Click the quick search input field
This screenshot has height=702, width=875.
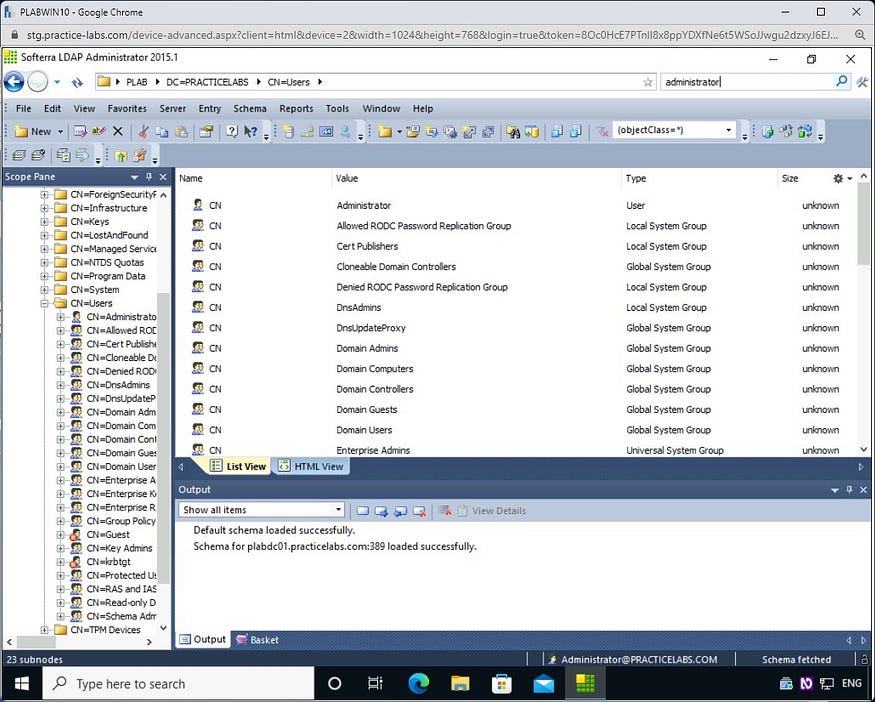coord(747,82)
